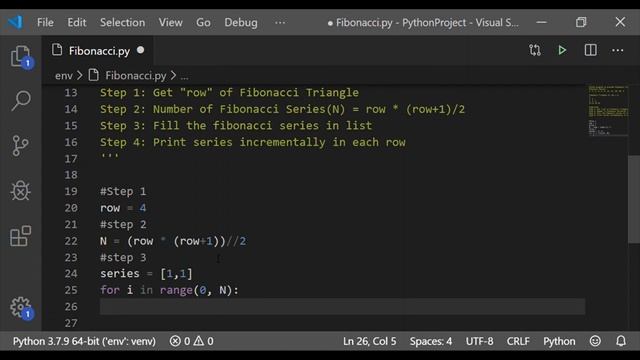Click the unsaved dot on Fibonacci.py tab
The image size is (640, 360).
pyautogui.click(x=140, y=50)
